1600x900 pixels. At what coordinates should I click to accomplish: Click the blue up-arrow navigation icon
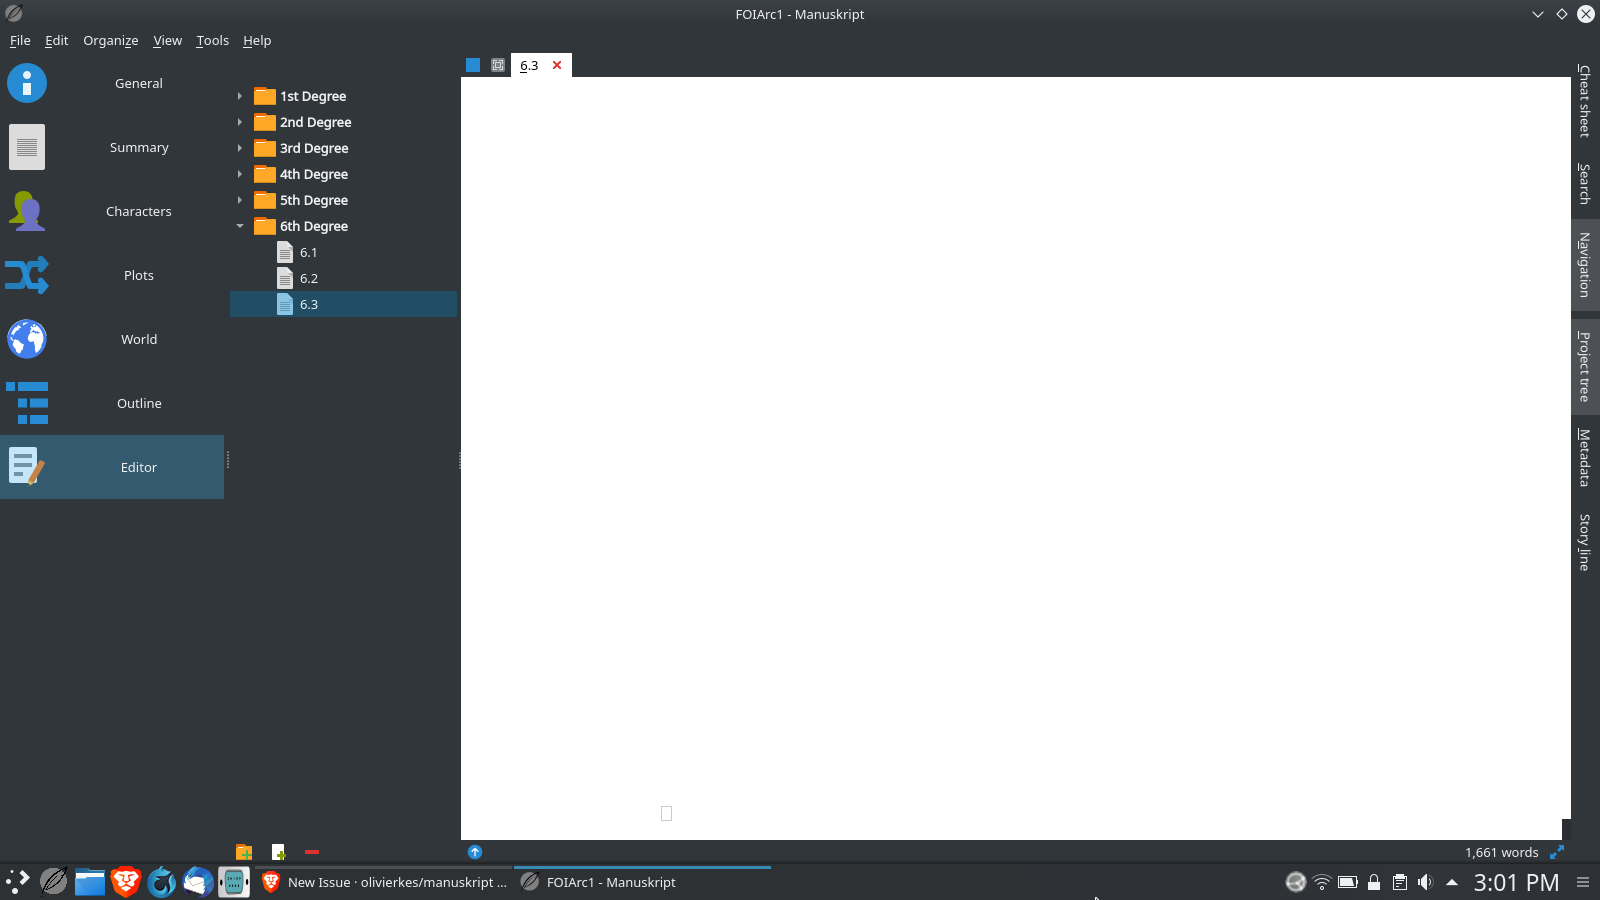click(x=475, y=852)
